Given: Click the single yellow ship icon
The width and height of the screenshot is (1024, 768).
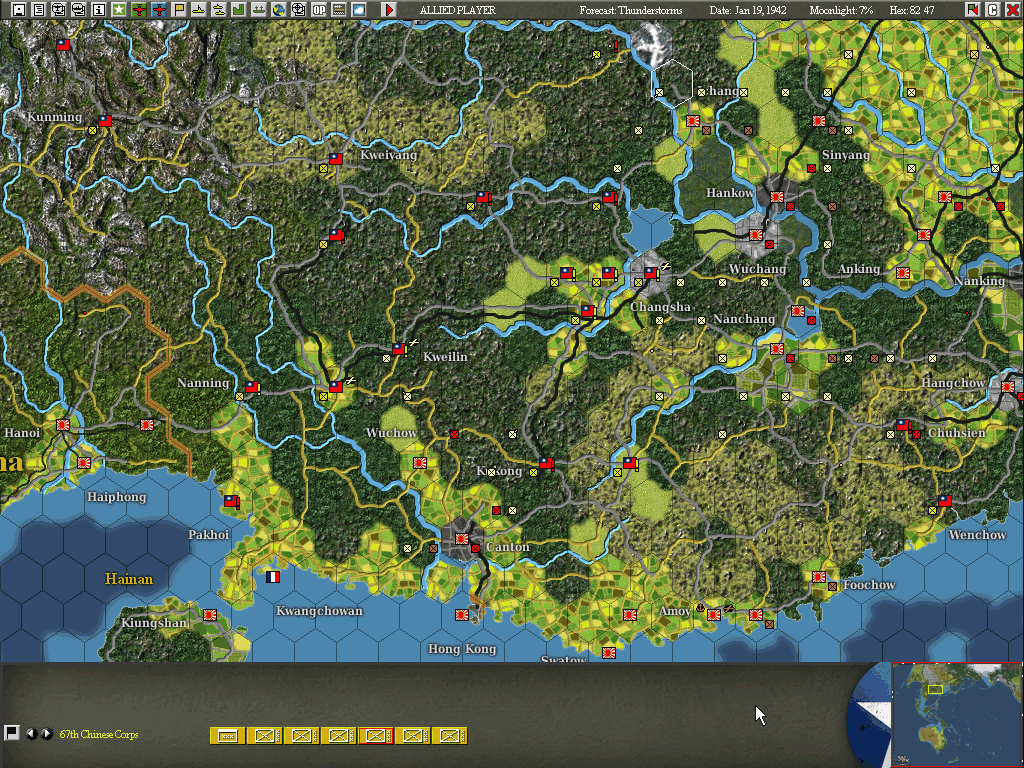Looking at the screenshot, I should click(x=199, y=10).
